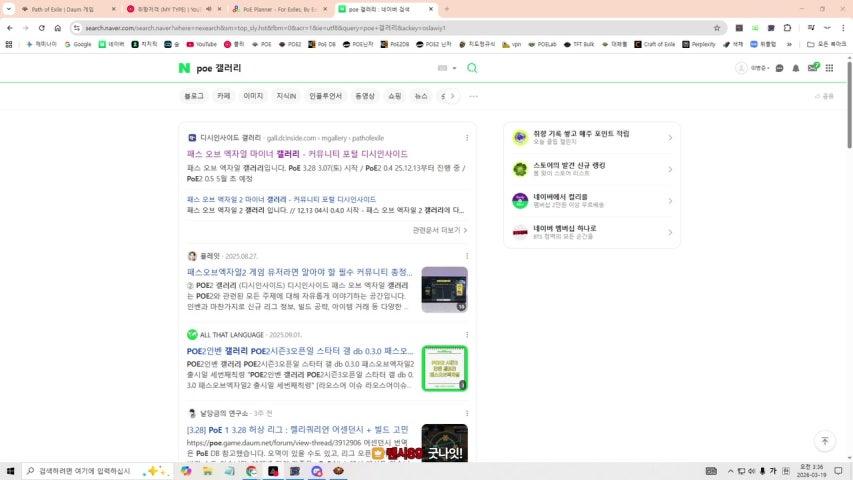This screenshot has width=853, height=480.
Task: Open the three-dot search options menu beside tabs
Action: [x=473, y=96]
